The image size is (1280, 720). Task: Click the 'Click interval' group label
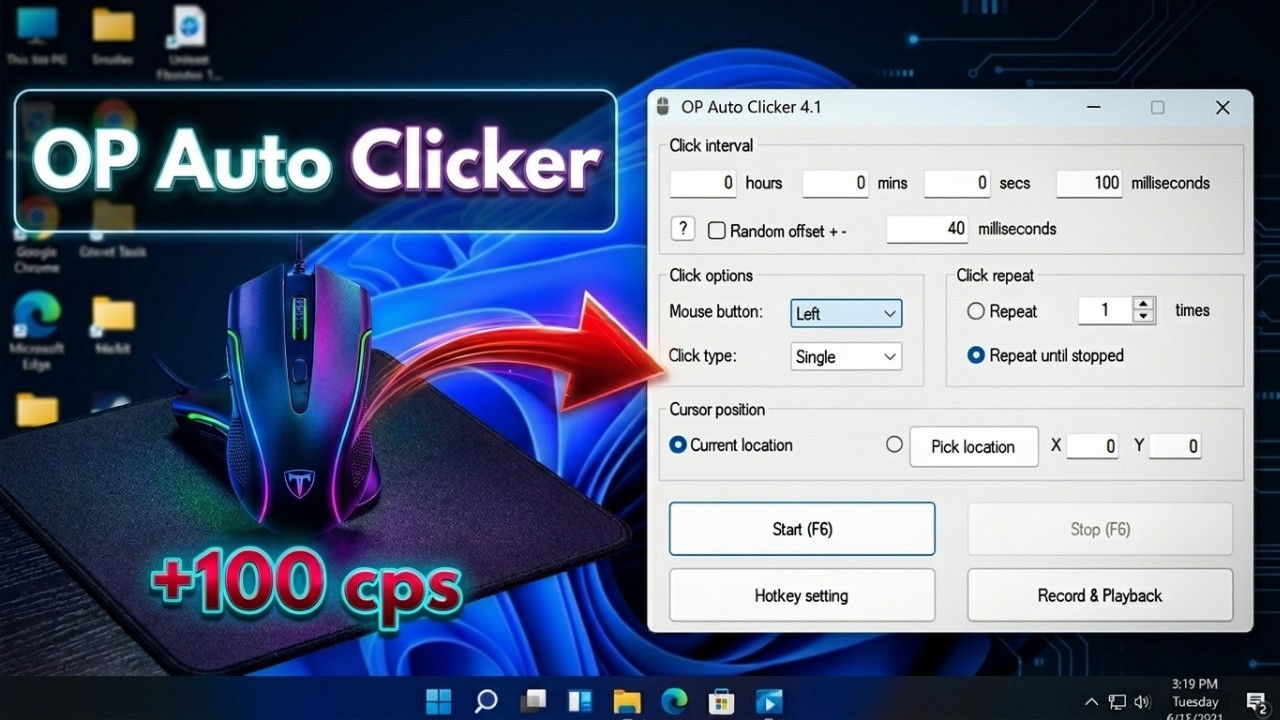point(711,145)
